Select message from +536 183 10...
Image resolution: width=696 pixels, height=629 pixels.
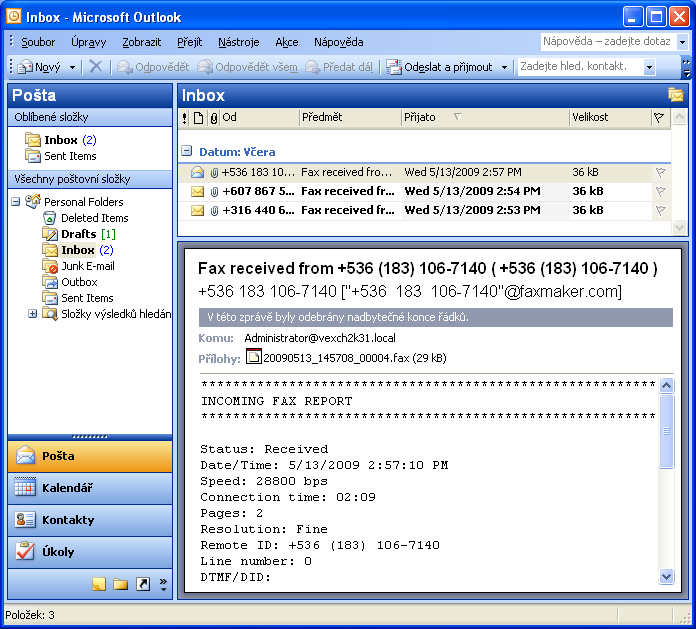[x=424, y=172]
